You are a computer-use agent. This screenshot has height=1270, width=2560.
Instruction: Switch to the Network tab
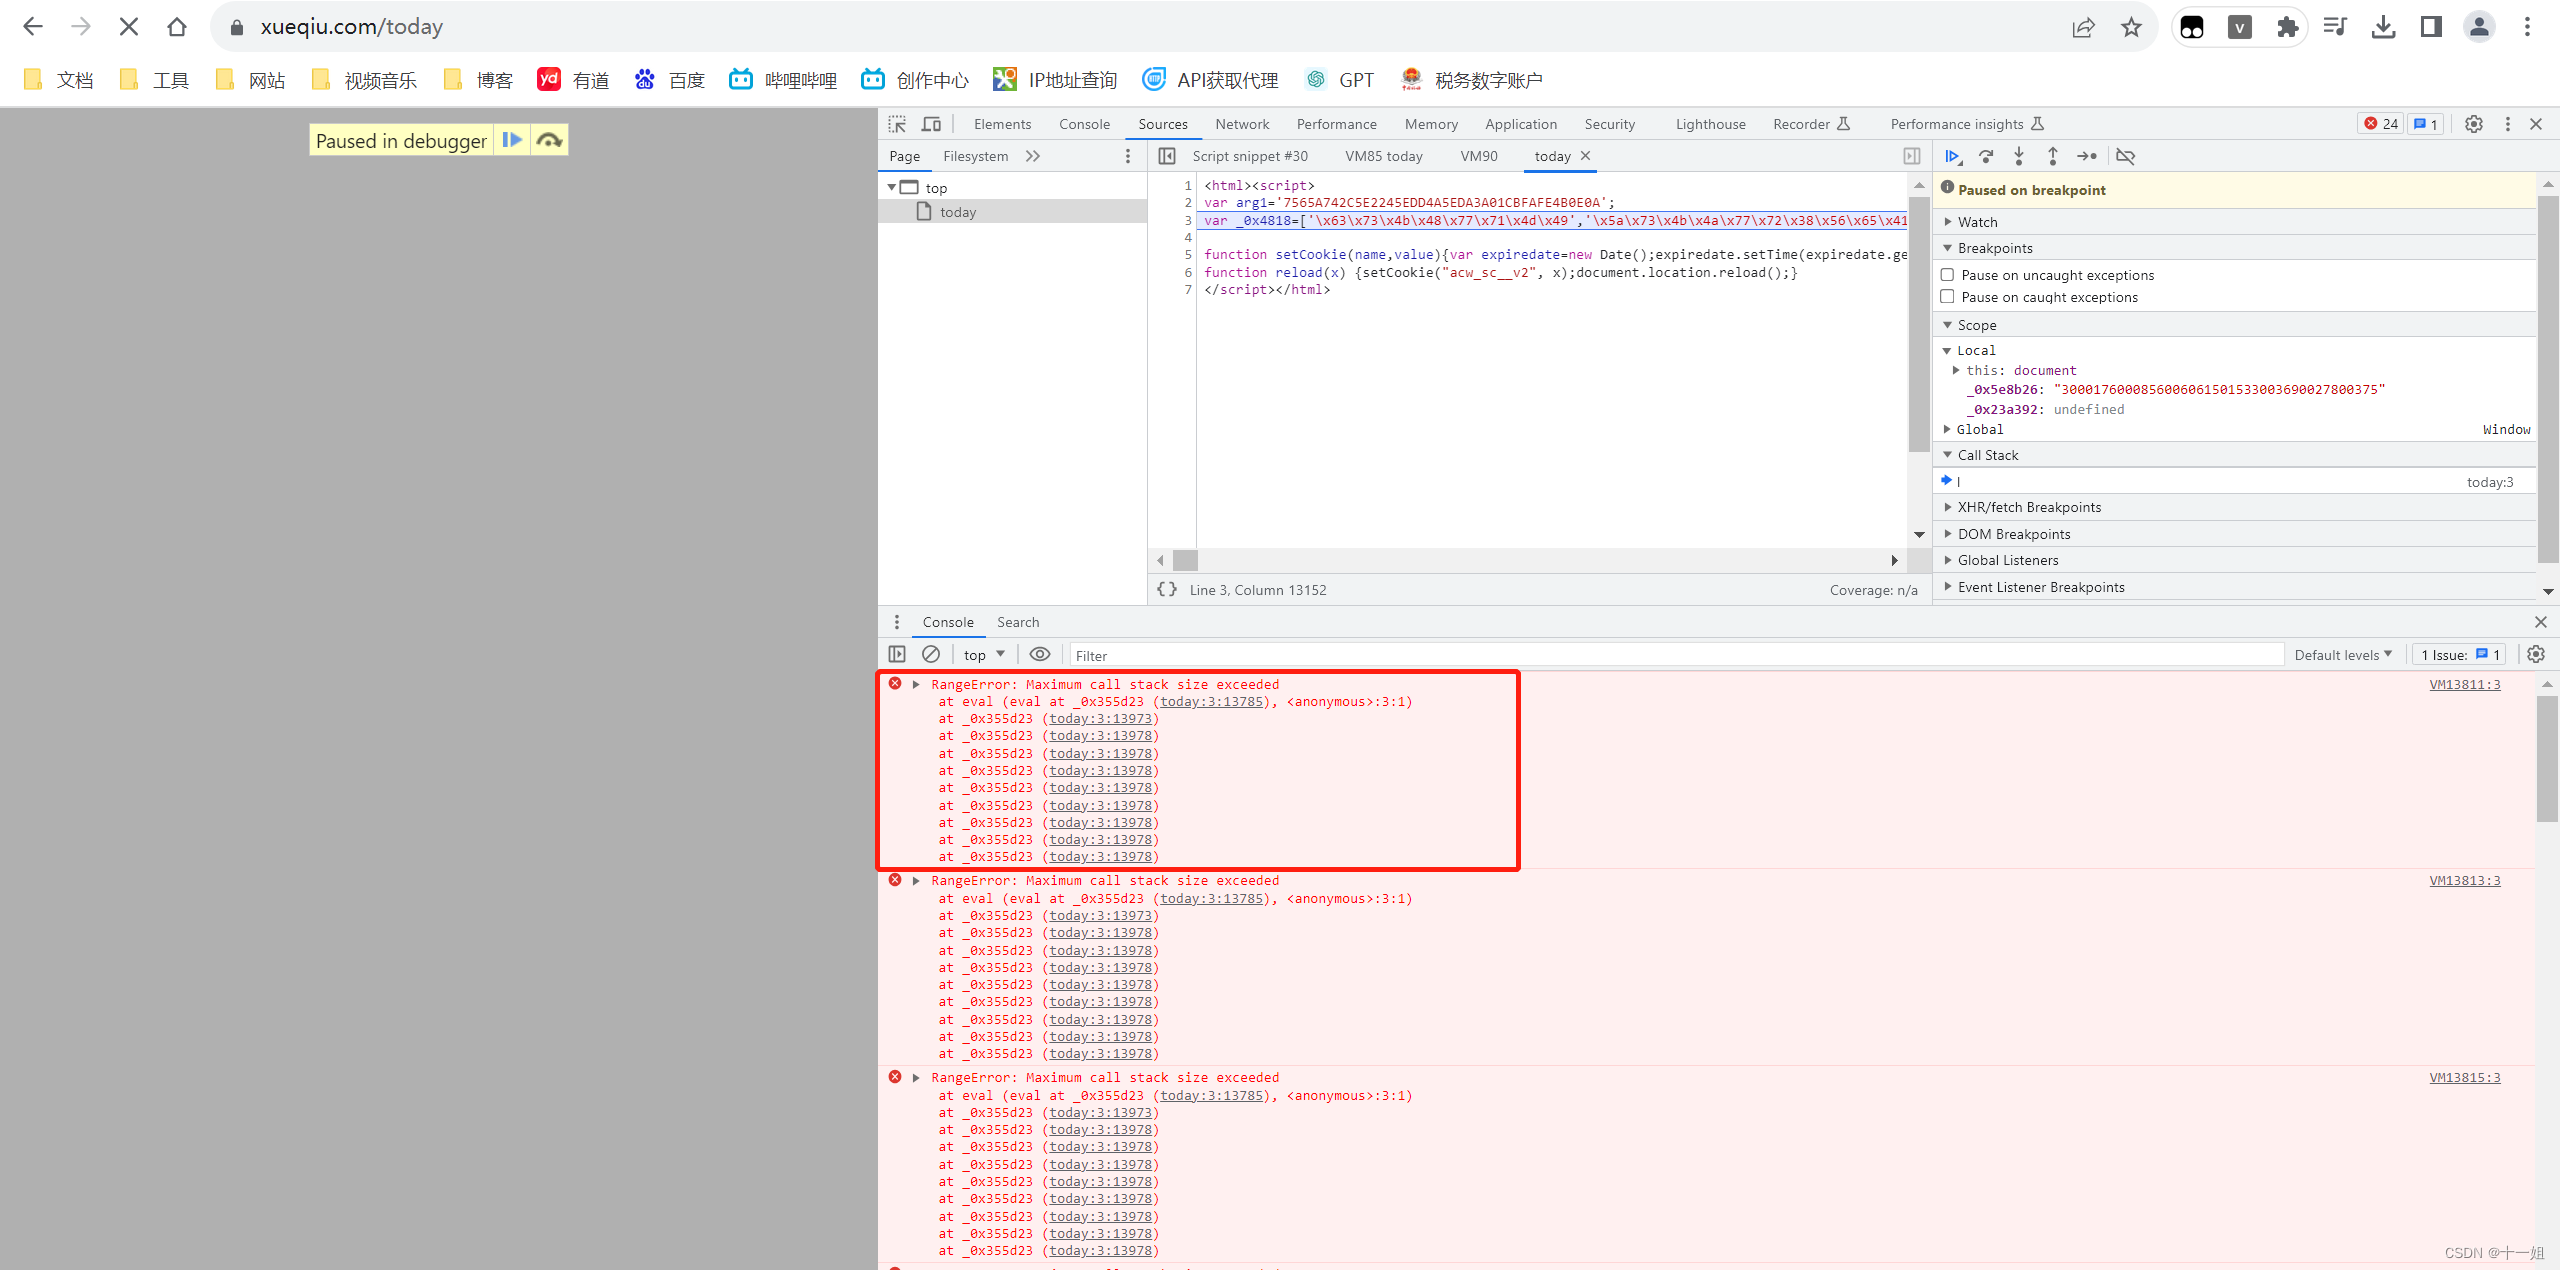pos(1242,124)
